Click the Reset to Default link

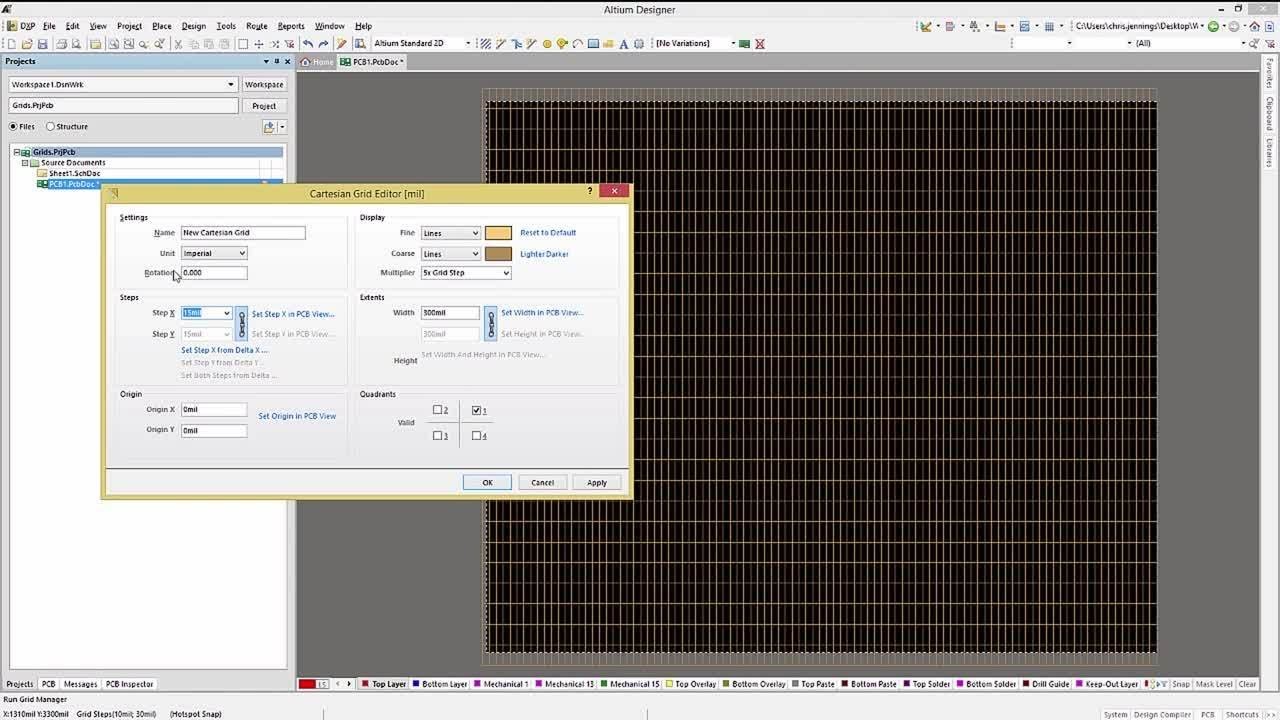[x=548, y=233]
